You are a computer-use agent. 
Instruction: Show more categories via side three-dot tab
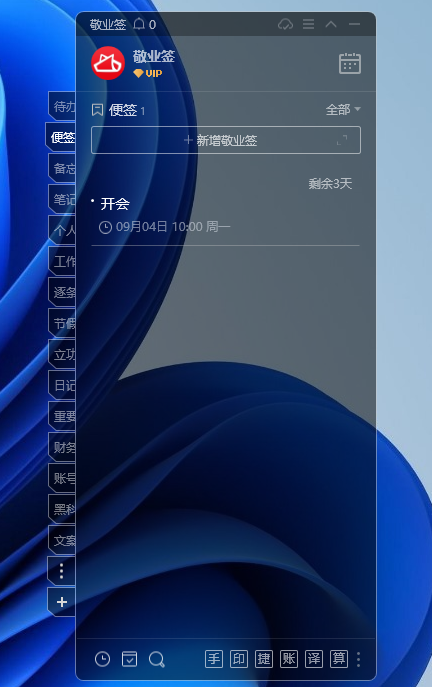62,571
